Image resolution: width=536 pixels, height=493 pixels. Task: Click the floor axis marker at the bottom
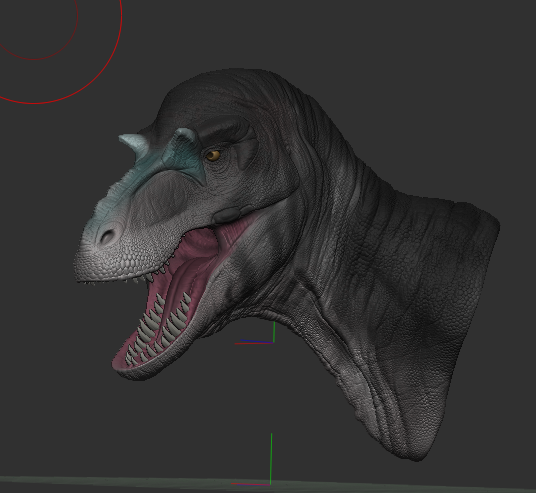coord(252,459)
